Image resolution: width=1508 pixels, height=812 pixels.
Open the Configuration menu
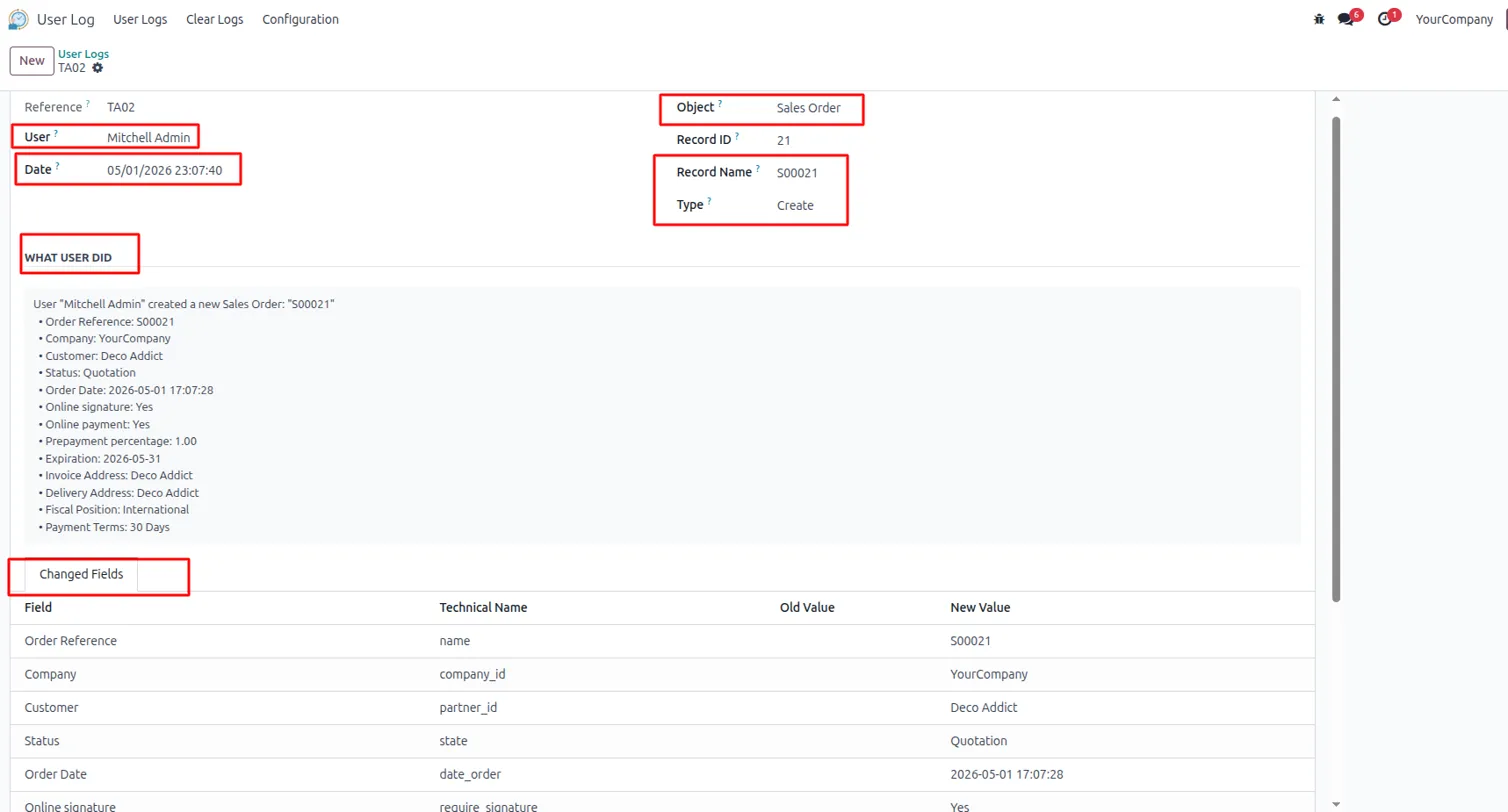point(300,19)
